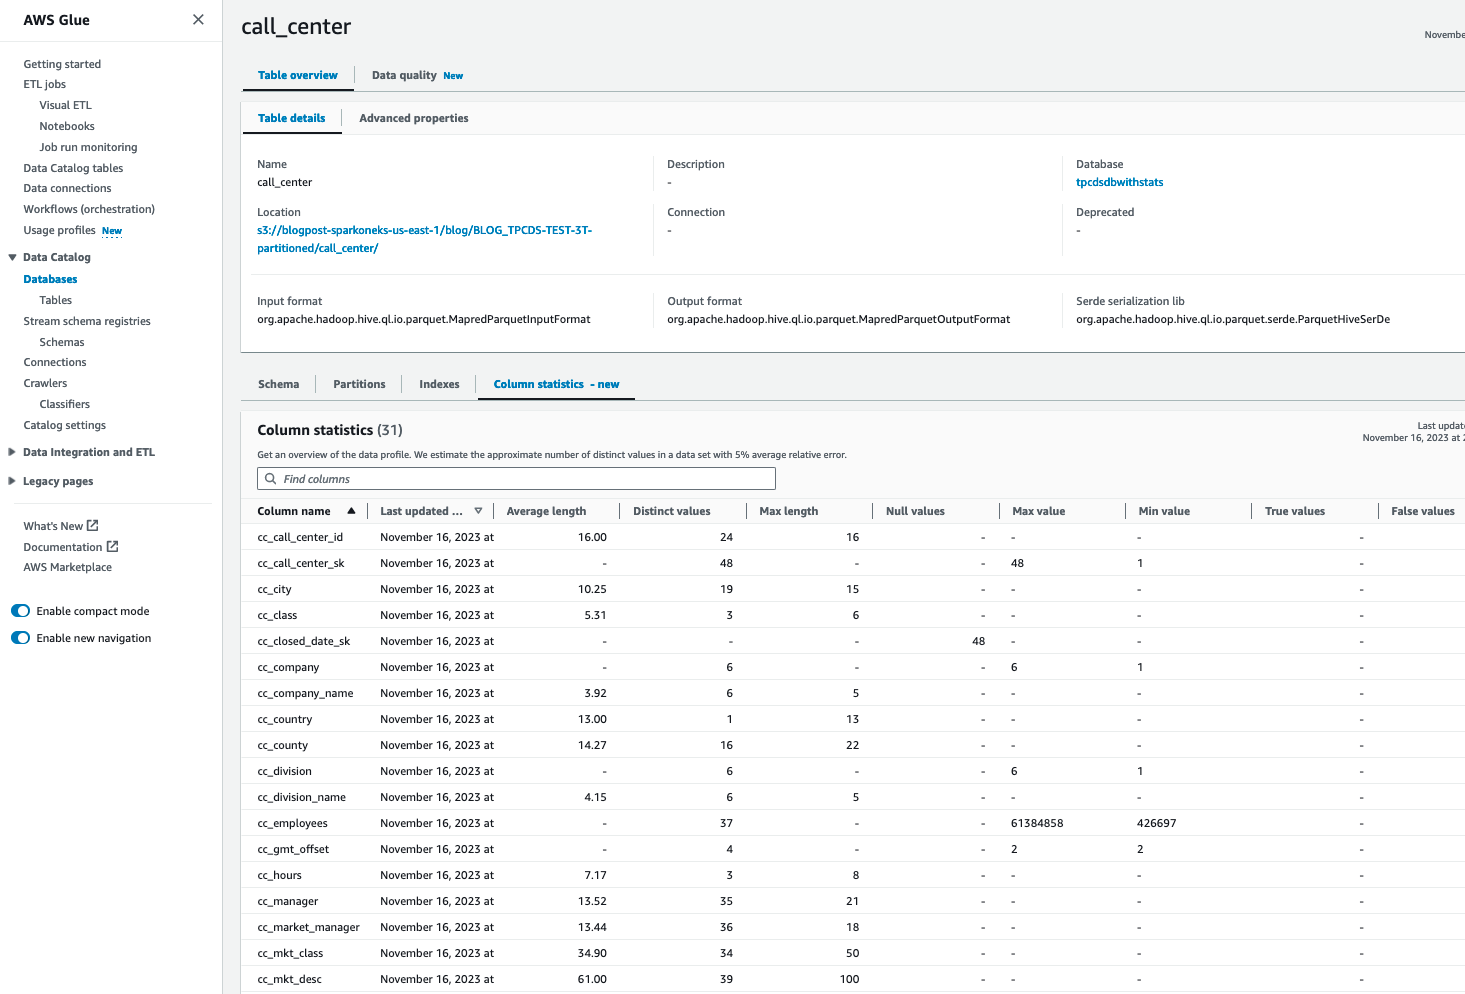Open Schemas in sidebar

[61, 342]
